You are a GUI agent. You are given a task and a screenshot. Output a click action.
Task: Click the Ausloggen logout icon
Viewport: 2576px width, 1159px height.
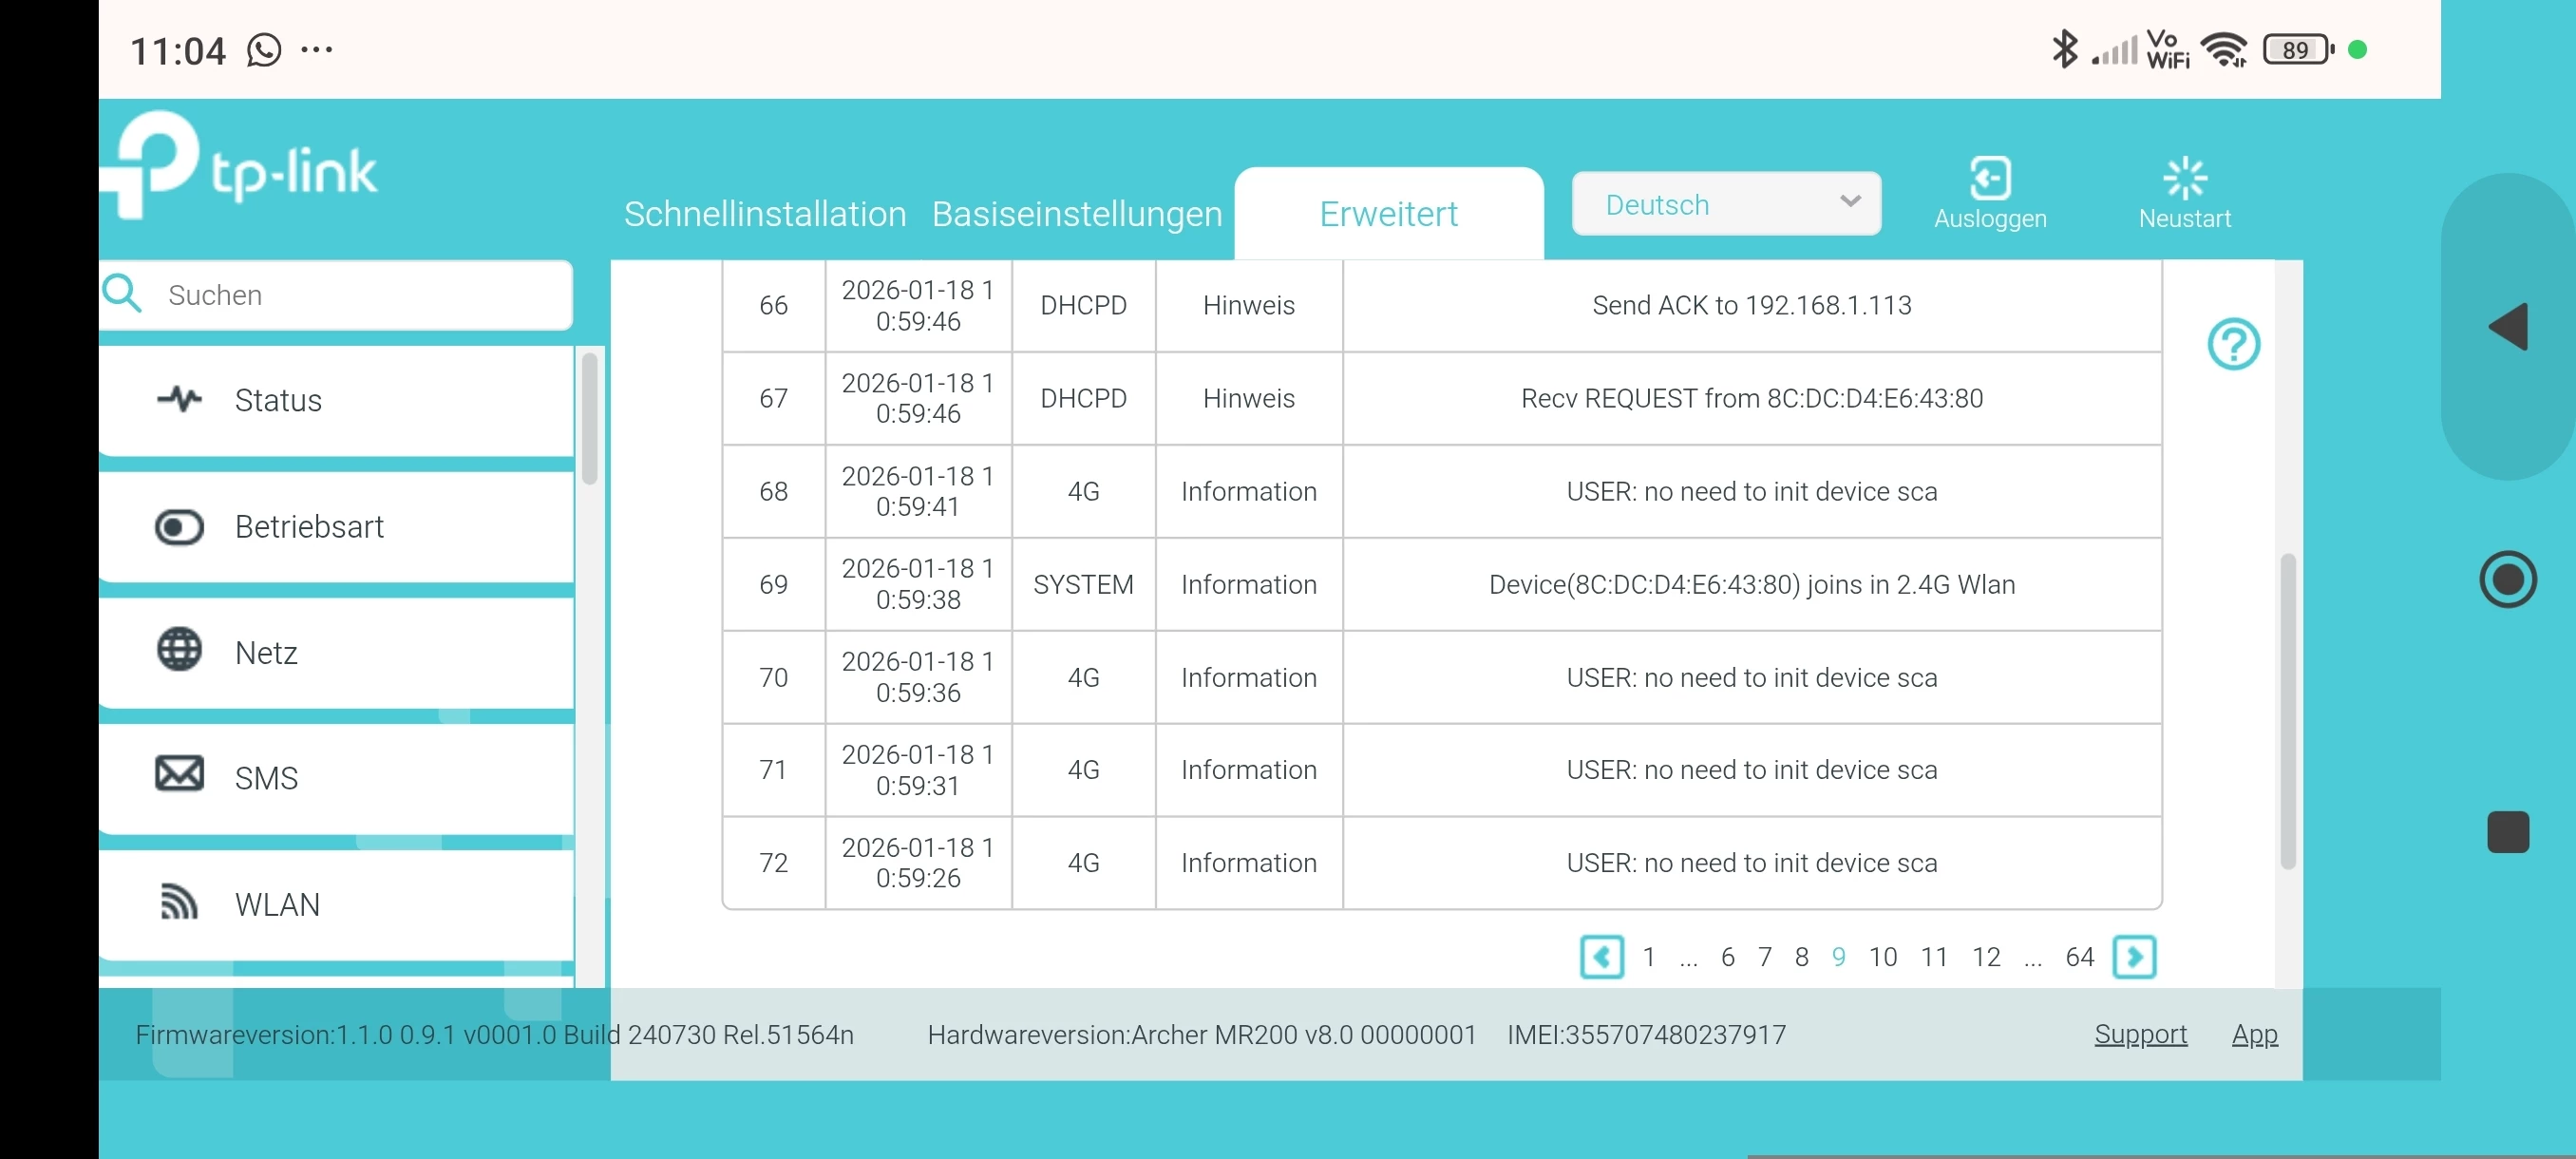1989,180
